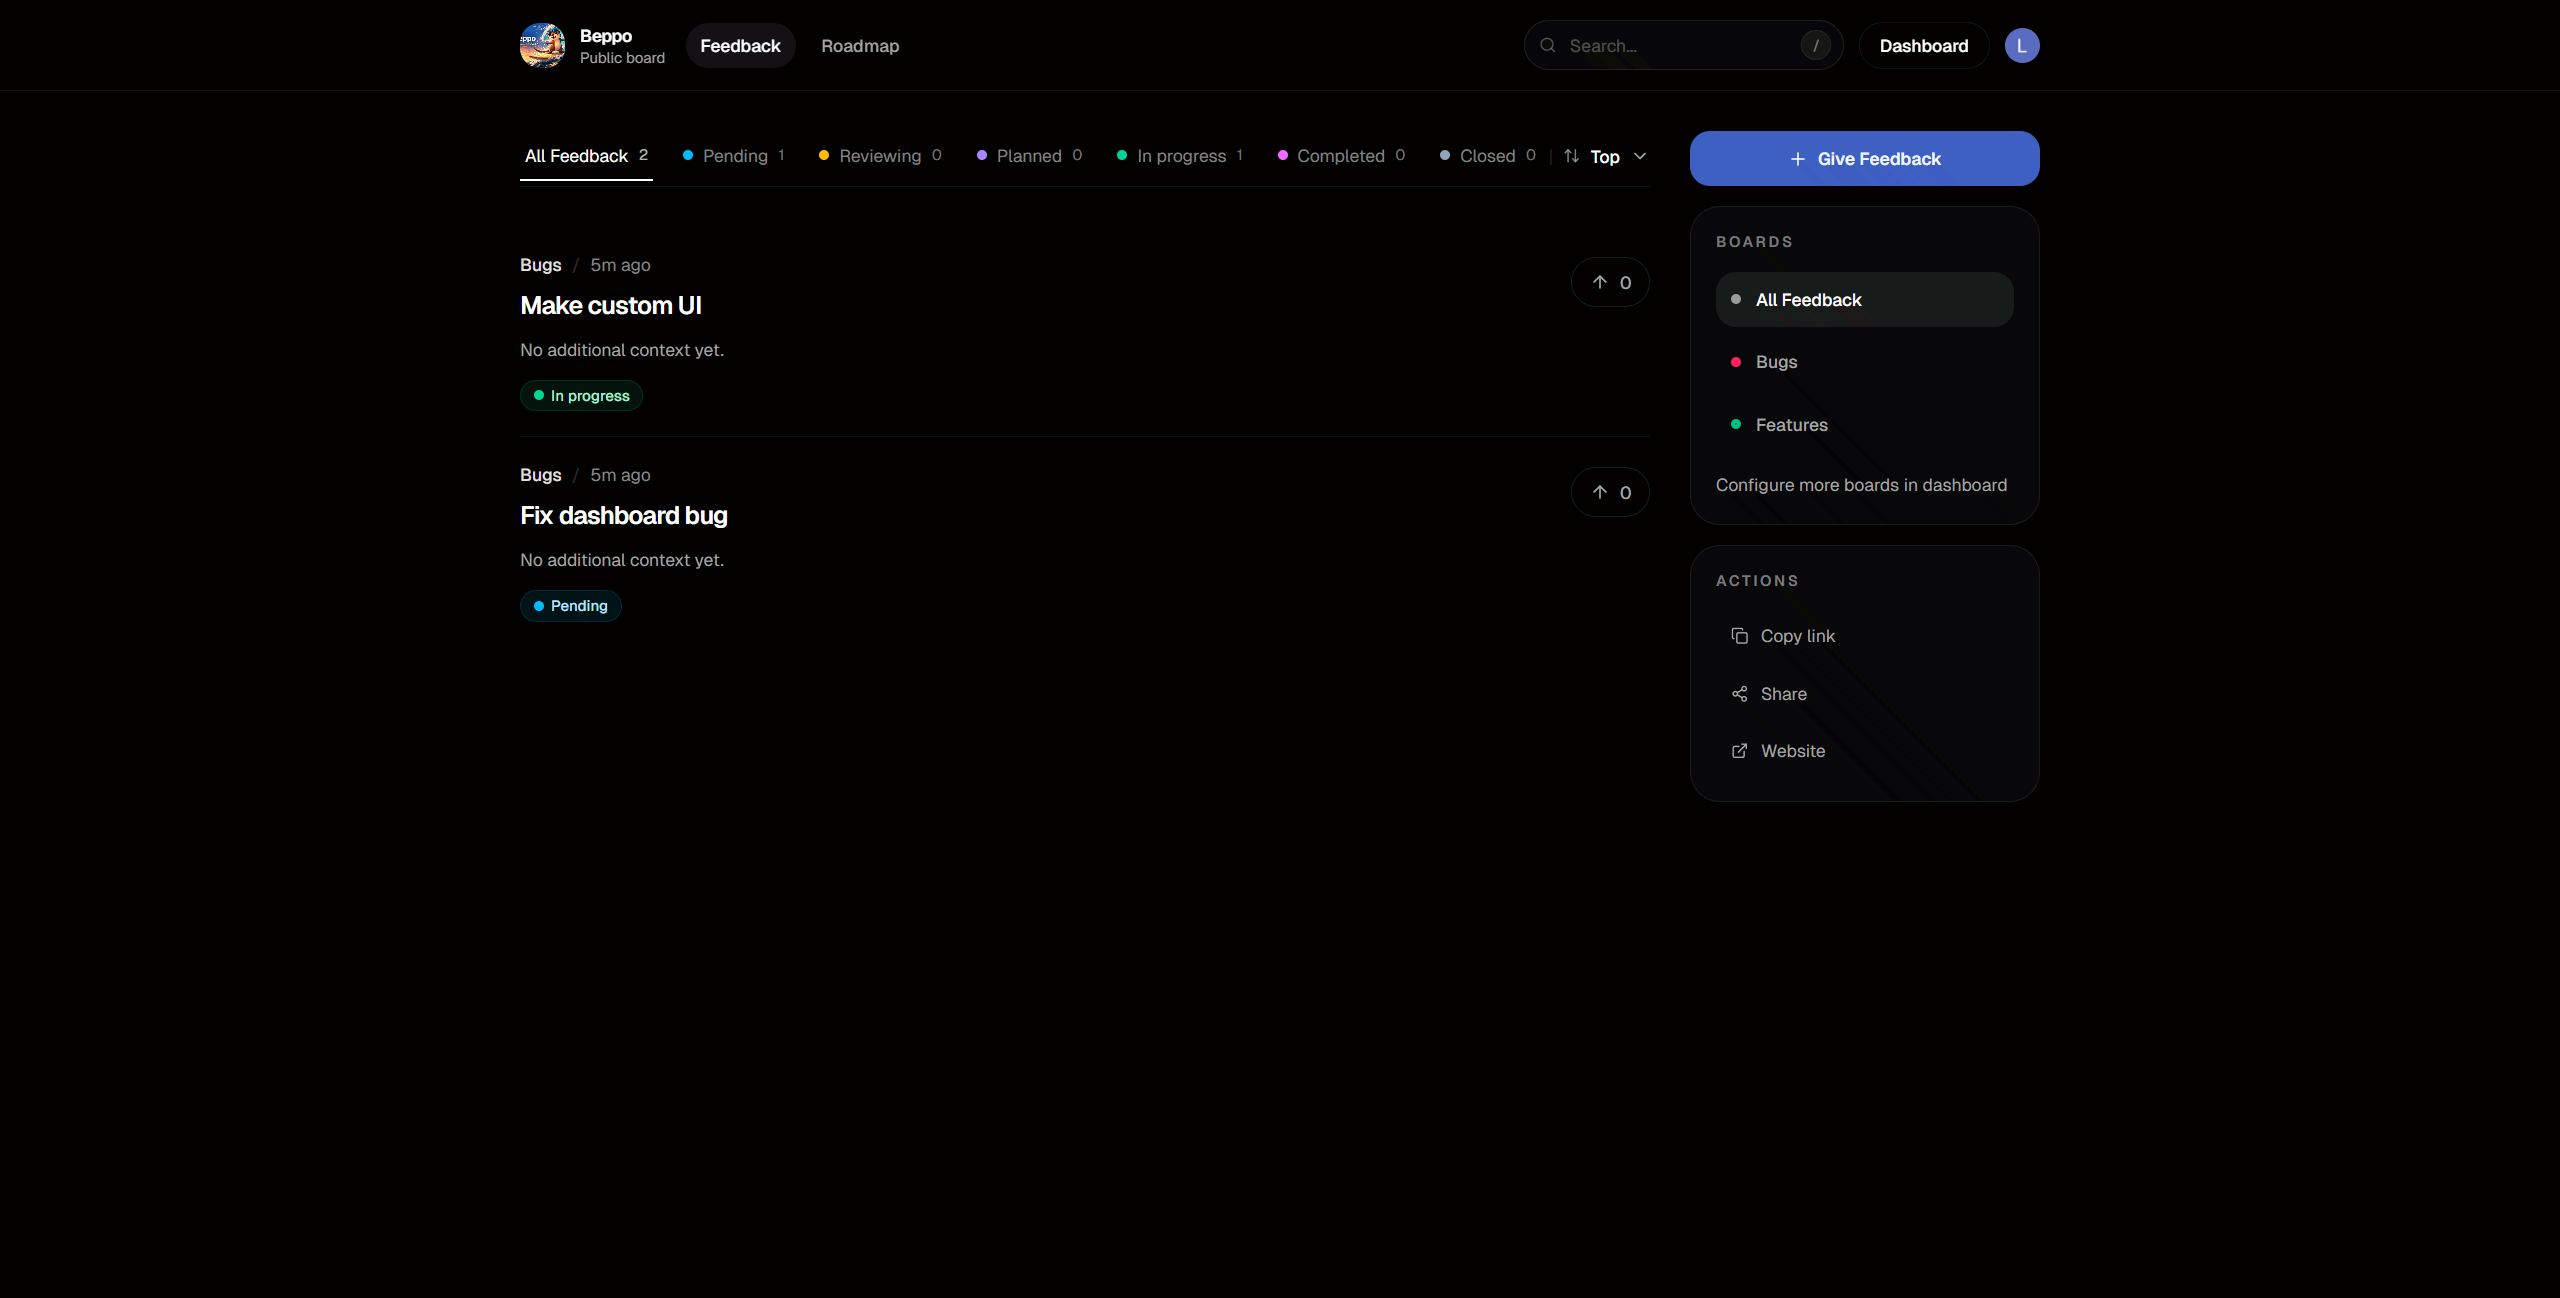
Task: Switch to the Roadmap tab
Action: click(x=859, y=45)
